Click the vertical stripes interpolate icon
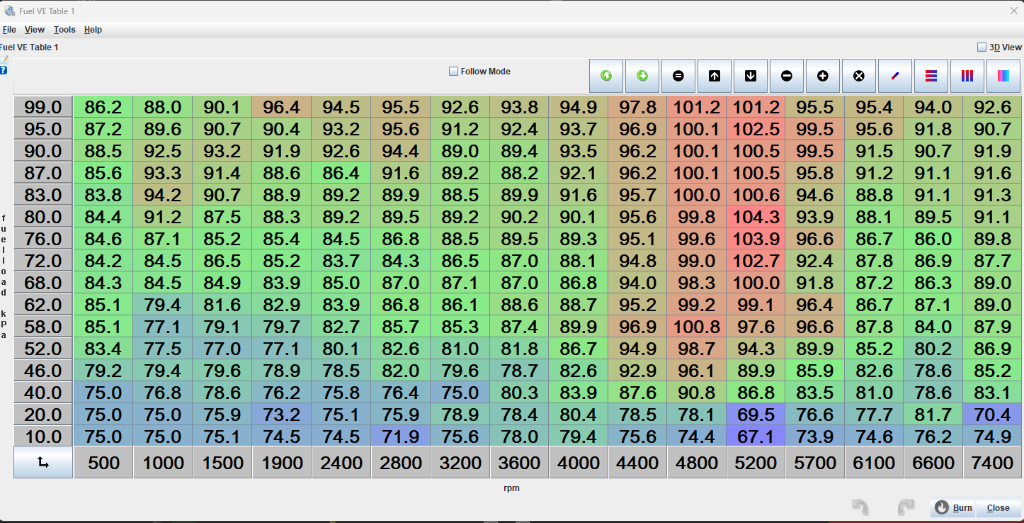The width and height of the screenshot is (1024, 523). (967, 75)
